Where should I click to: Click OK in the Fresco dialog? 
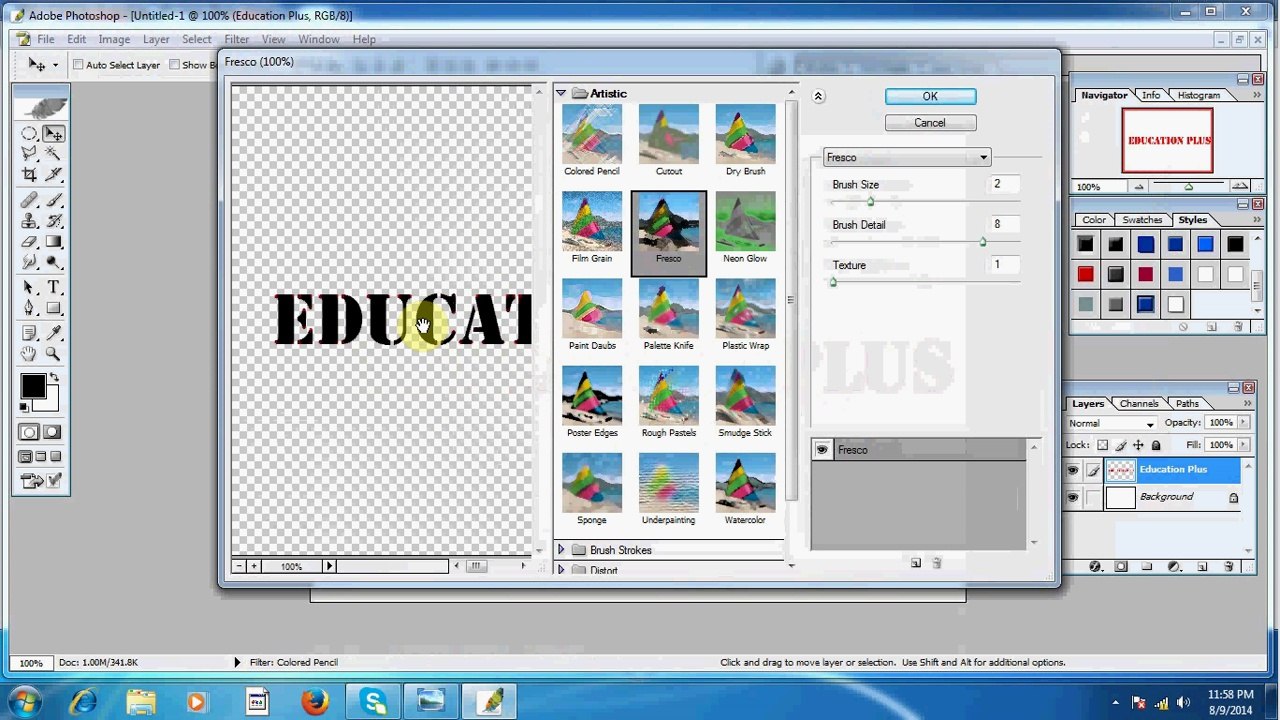click(x=930, y=96)
